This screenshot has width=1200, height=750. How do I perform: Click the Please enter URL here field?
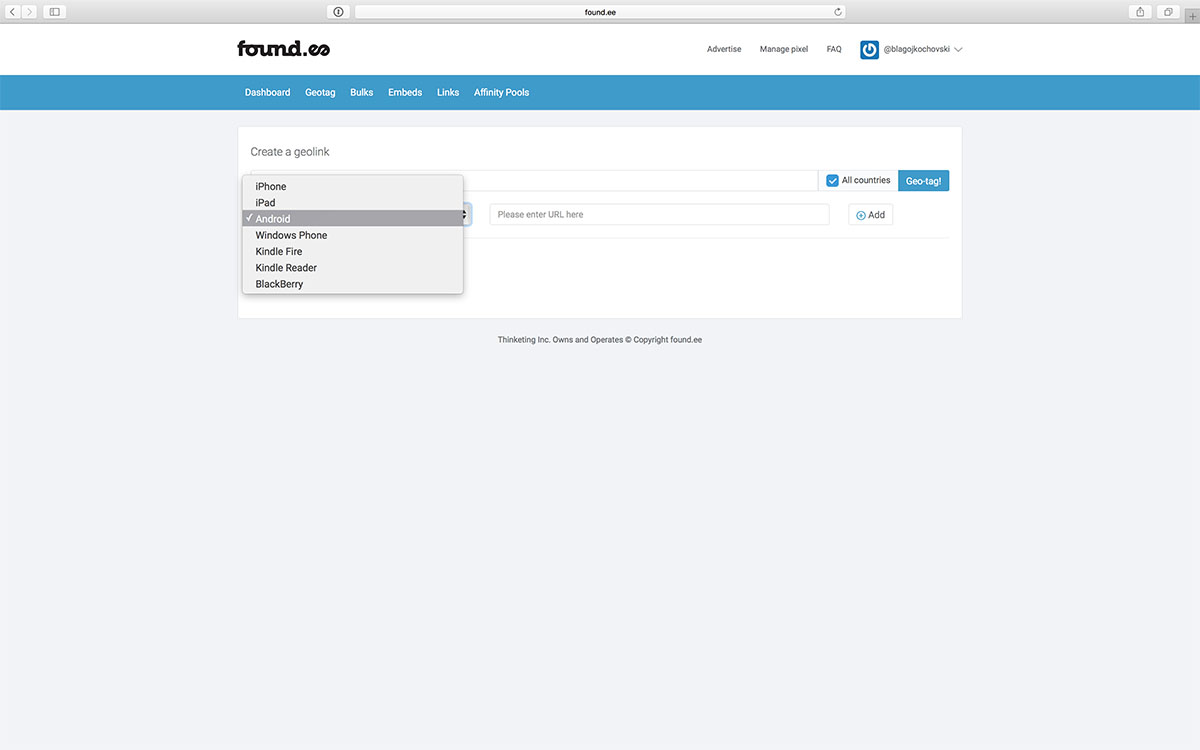[659, 214]
